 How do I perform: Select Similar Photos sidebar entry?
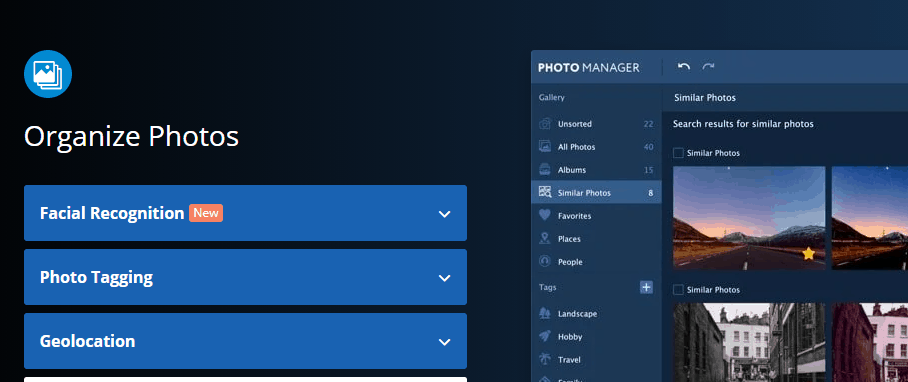coord(596,192)
